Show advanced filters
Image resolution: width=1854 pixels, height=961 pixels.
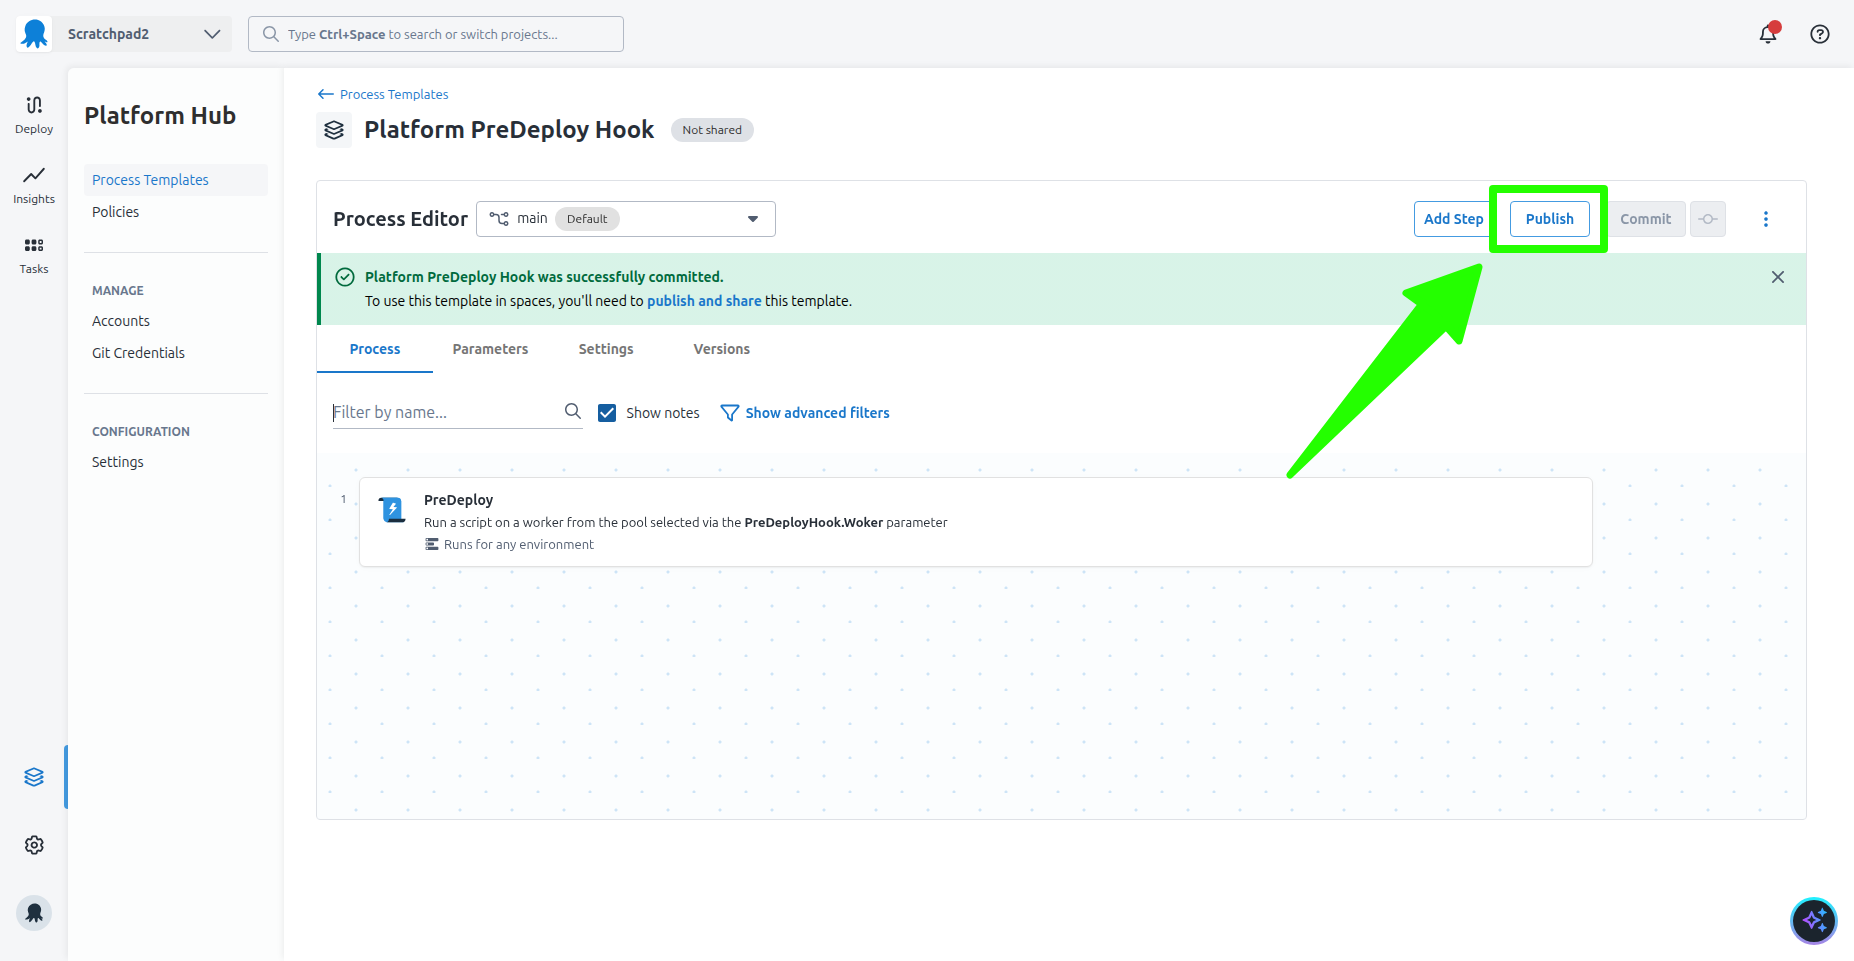click(805, 413)
